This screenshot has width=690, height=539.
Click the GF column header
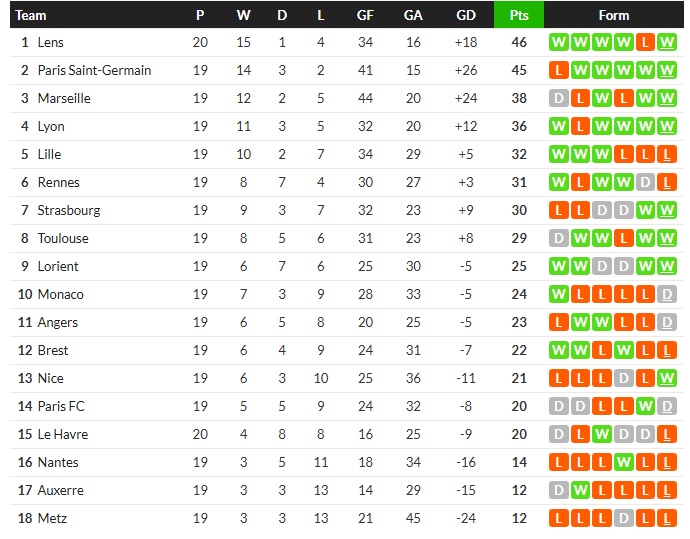point(365,15)
